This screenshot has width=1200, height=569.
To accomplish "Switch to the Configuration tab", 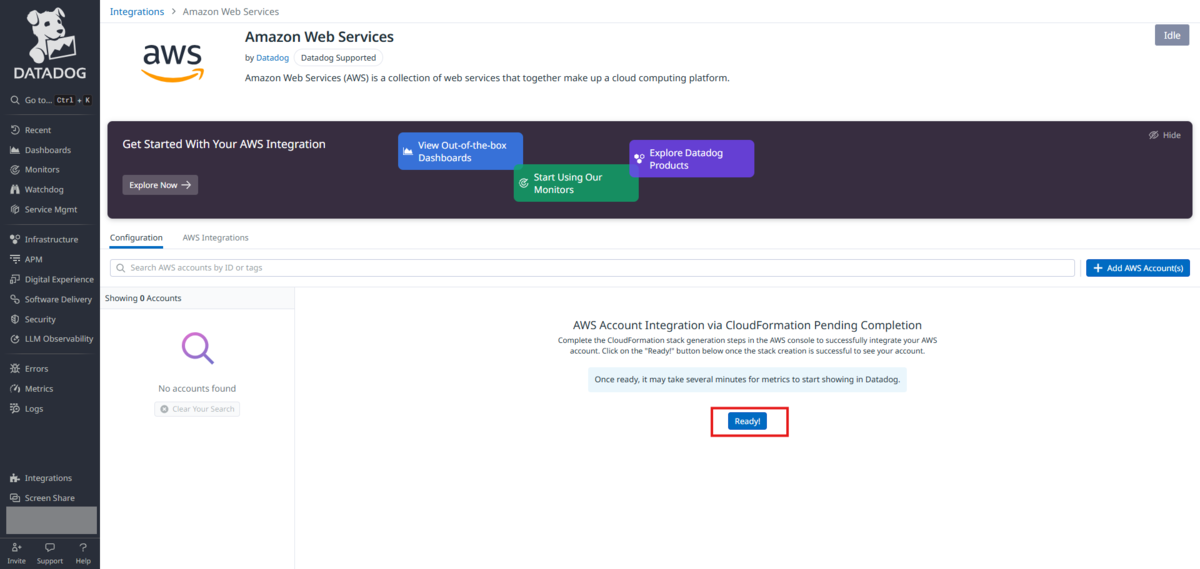I will (x=136, y=238).
